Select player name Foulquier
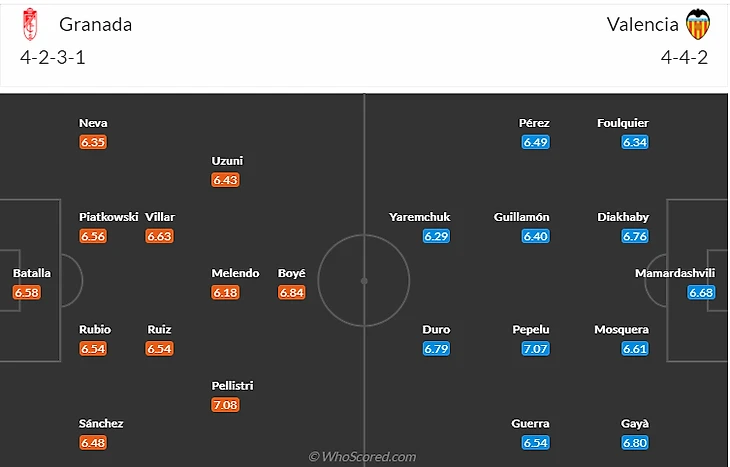 pos(623,123)
